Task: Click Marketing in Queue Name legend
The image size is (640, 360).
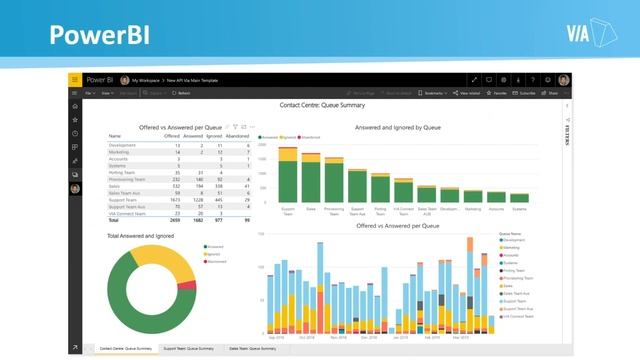Action: (x=510, y=247)
